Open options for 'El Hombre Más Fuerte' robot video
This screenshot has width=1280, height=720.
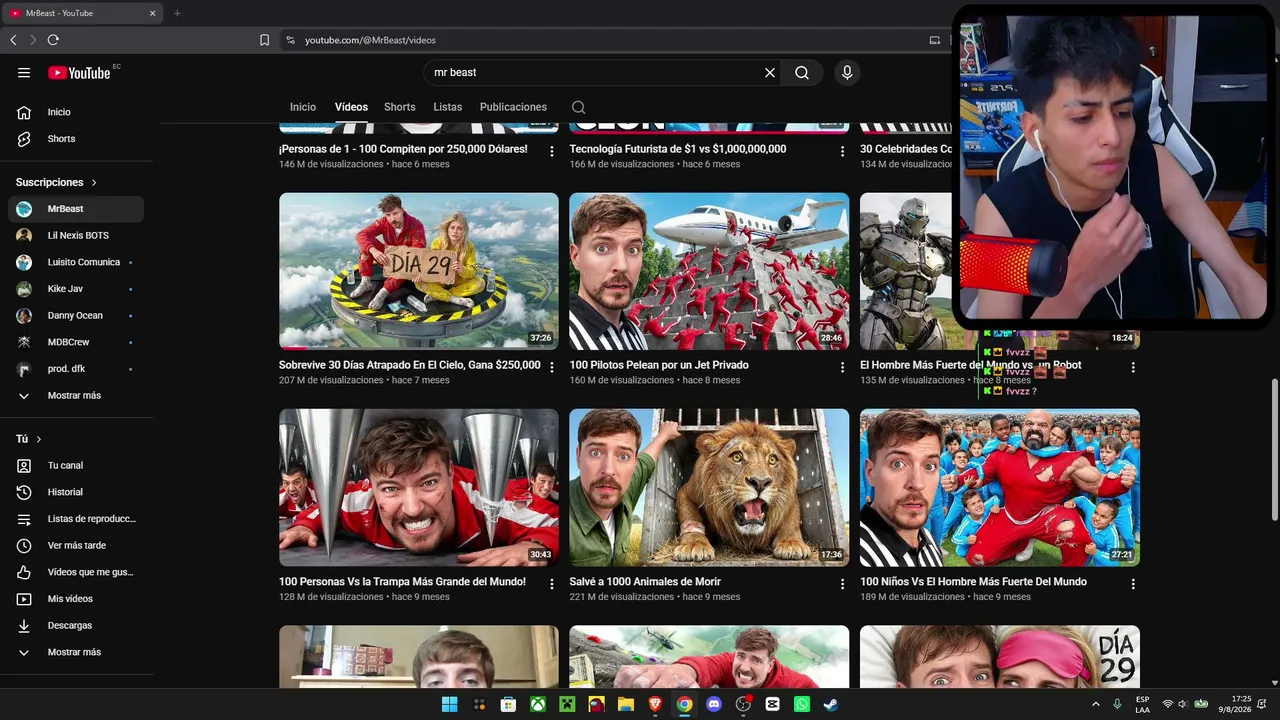pos(1132,367)
